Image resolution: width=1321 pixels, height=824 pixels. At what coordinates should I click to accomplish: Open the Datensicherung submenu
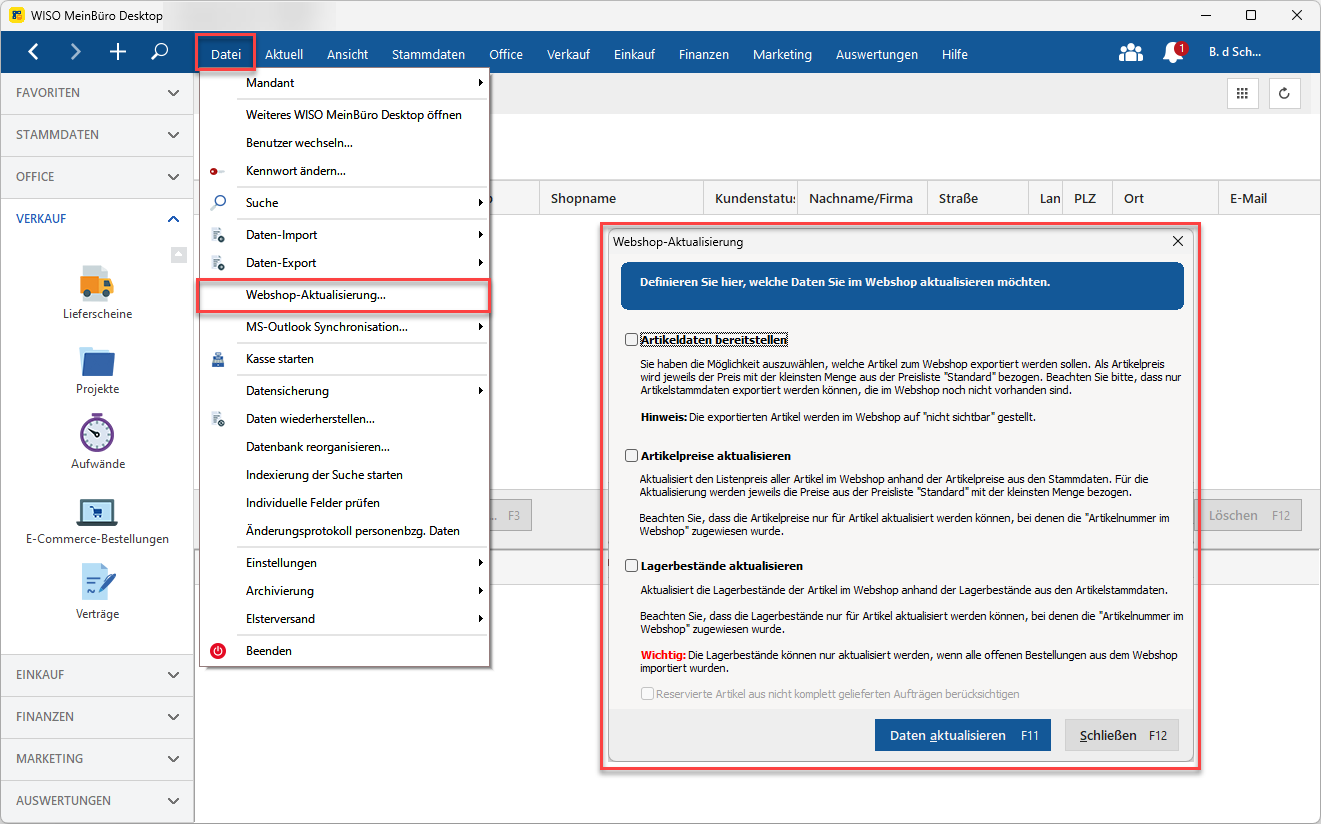(x=344, y=391)
